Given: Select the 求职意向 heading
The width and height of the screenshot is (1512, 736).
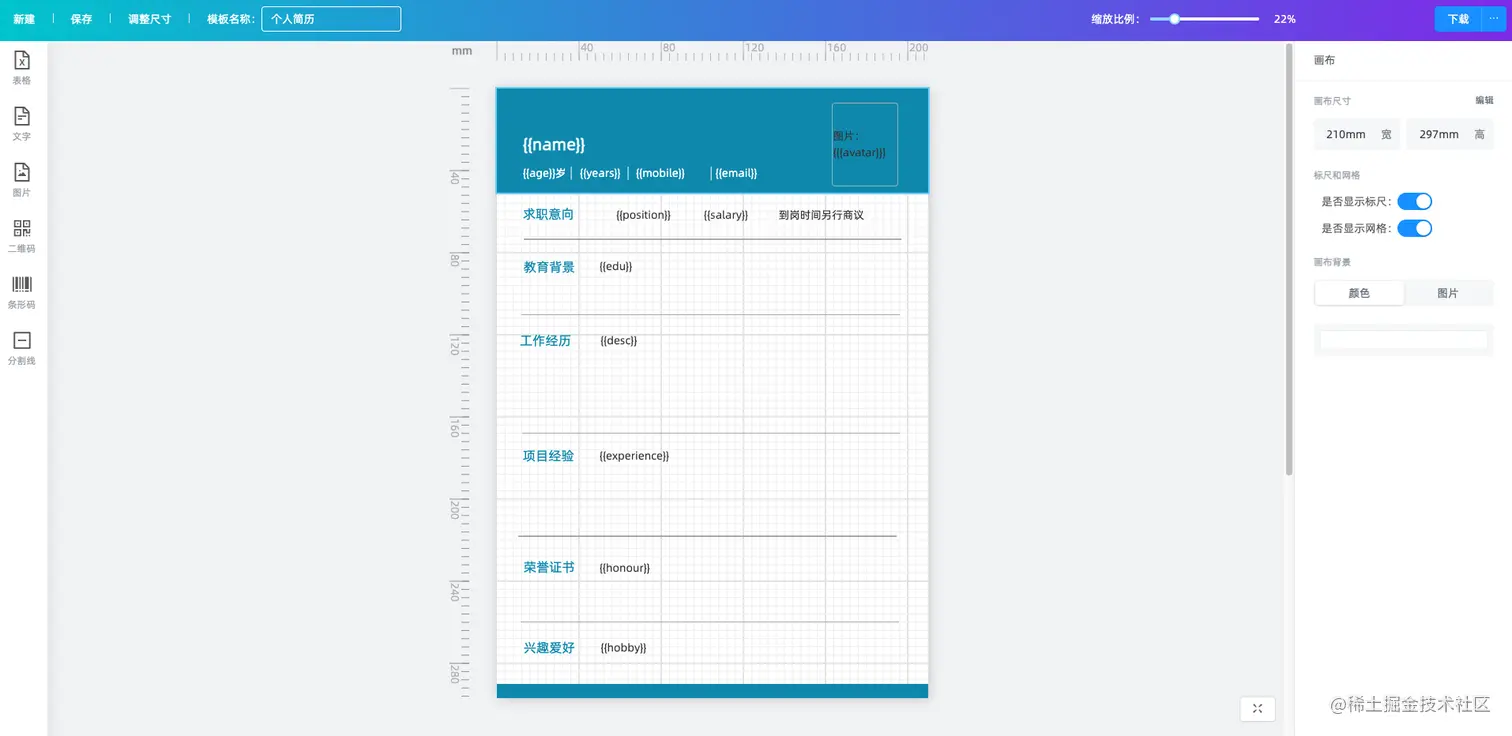Looking at the screenshot, I should pyautogui.click(x=548, y=214).
